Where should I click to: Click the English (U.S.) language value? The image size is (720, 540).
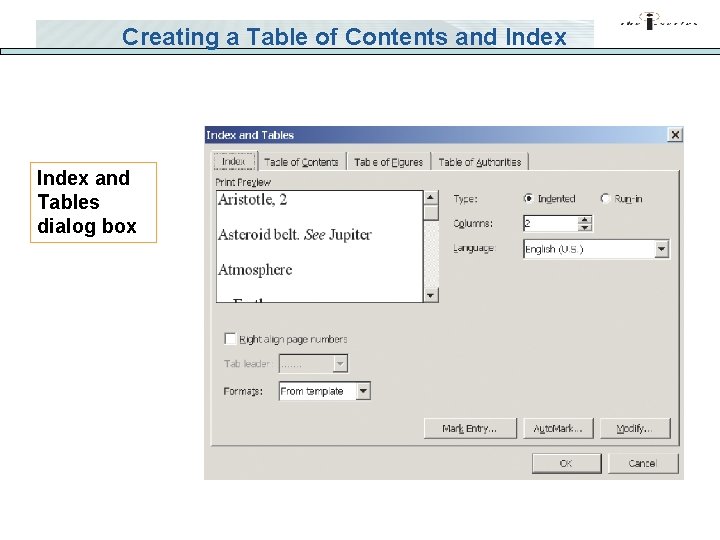[554, 249]
